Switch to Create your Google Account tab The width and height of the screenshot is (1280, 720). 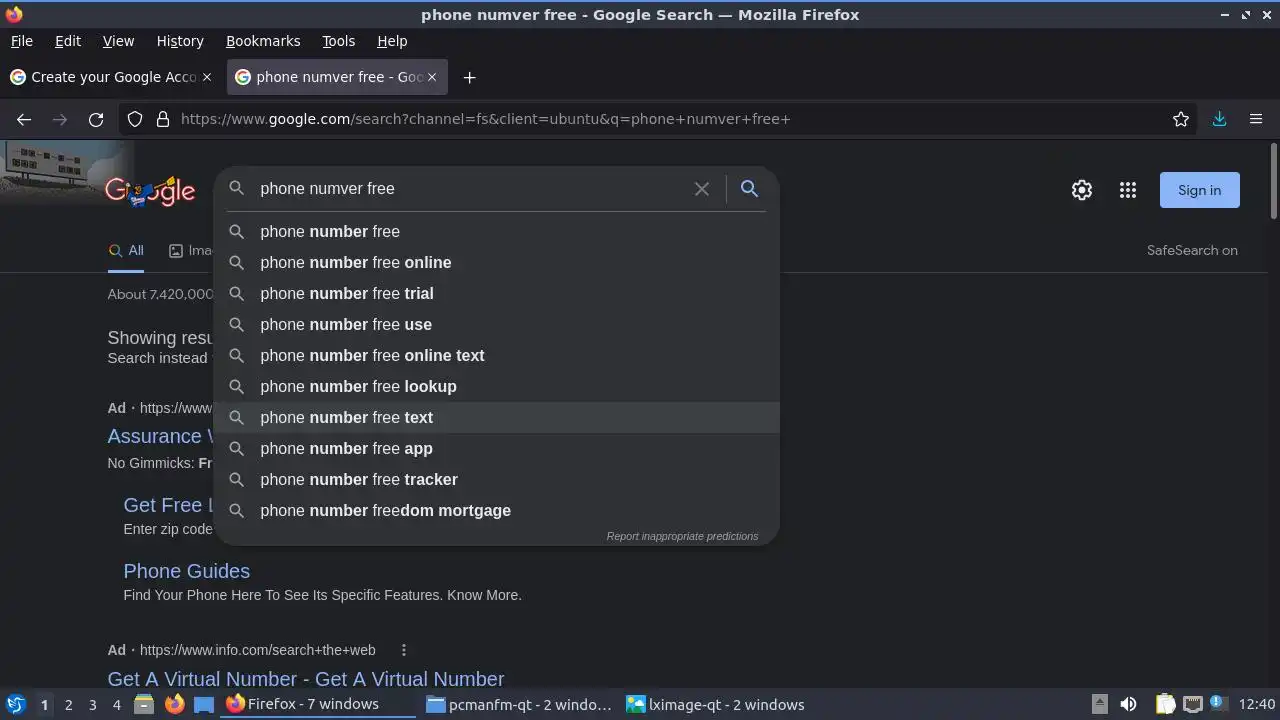[111, 77]
